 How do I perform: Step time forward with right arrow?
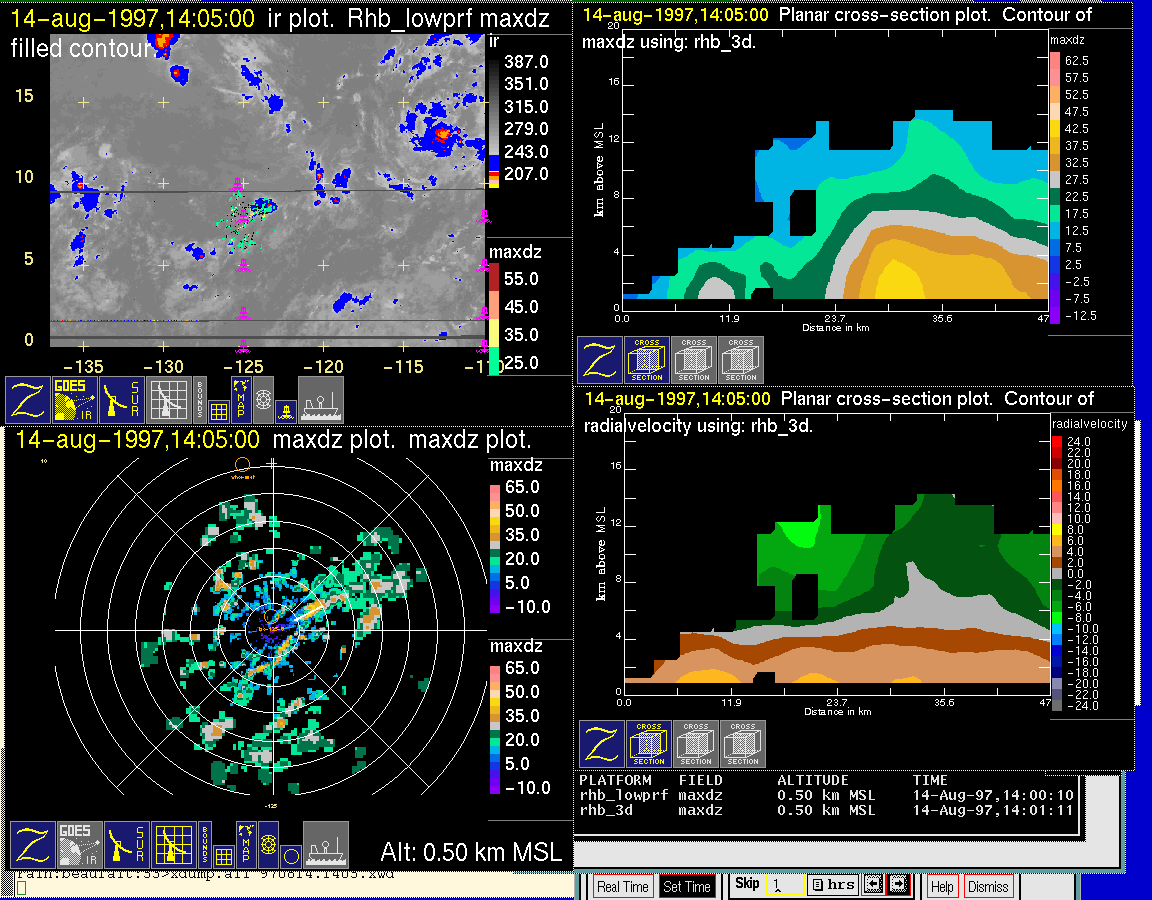[898, 885]
